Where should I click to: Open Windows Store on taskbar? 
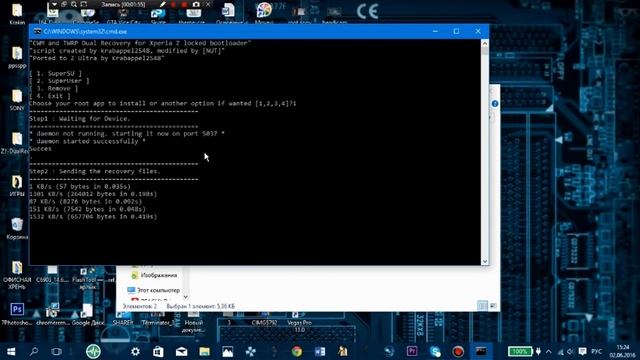pos(158,351)
